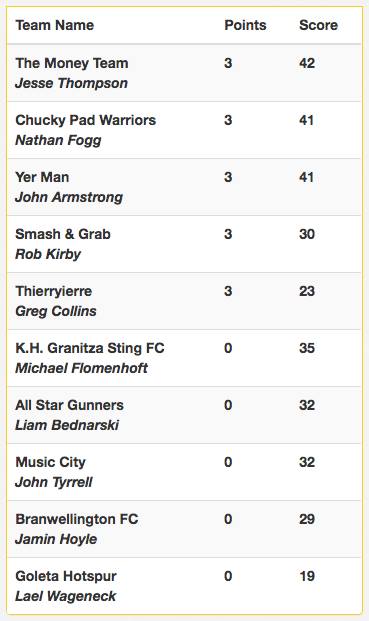
Task: Open the Yer Man team row
Action: pyautogui.click(x=184, y=187)
